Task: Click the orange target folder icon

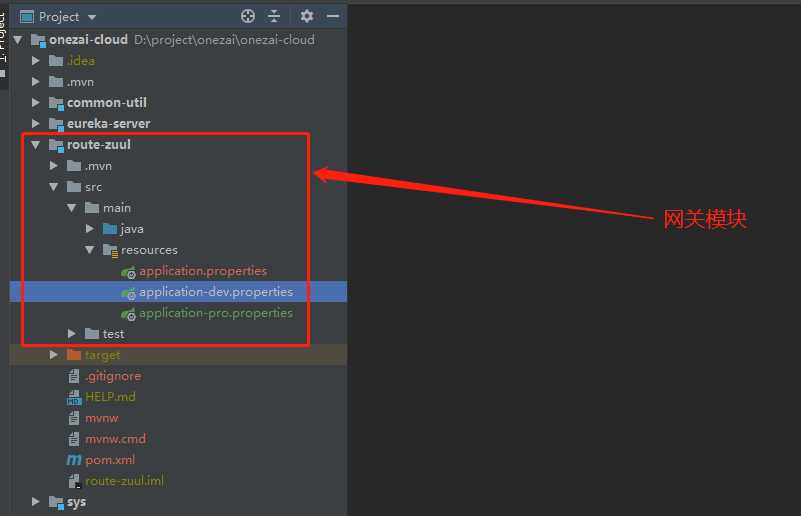Action: point(74,355)
